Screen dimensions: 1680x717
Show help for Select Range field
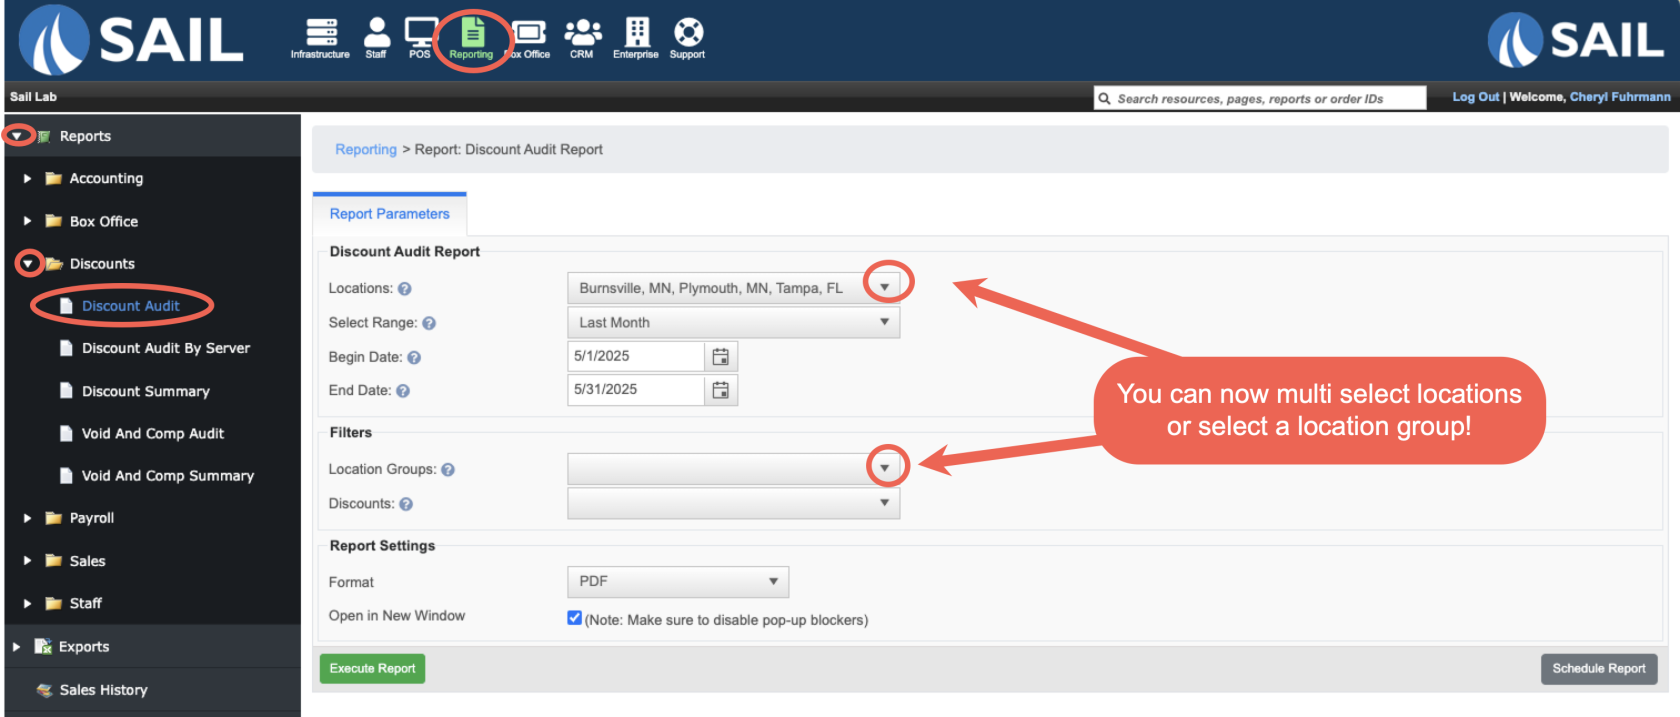[x=429, y=323]
